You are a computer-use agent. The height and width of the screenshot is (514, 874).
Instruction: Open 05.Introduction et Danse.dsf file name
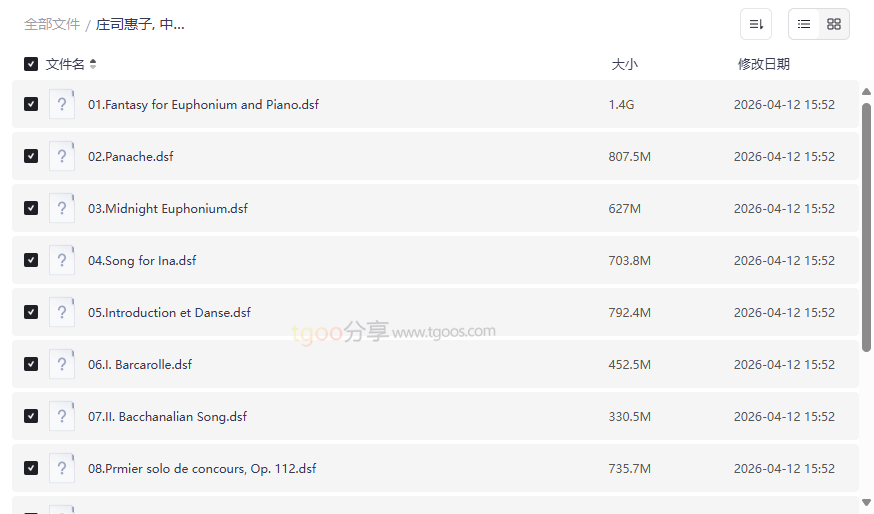point(169,312)
